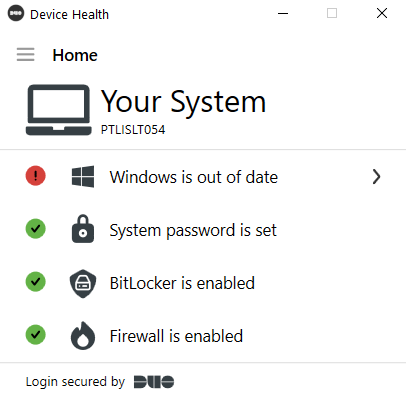Click the 'Your System' heading
406x397 pixels.
click(184, 102)
